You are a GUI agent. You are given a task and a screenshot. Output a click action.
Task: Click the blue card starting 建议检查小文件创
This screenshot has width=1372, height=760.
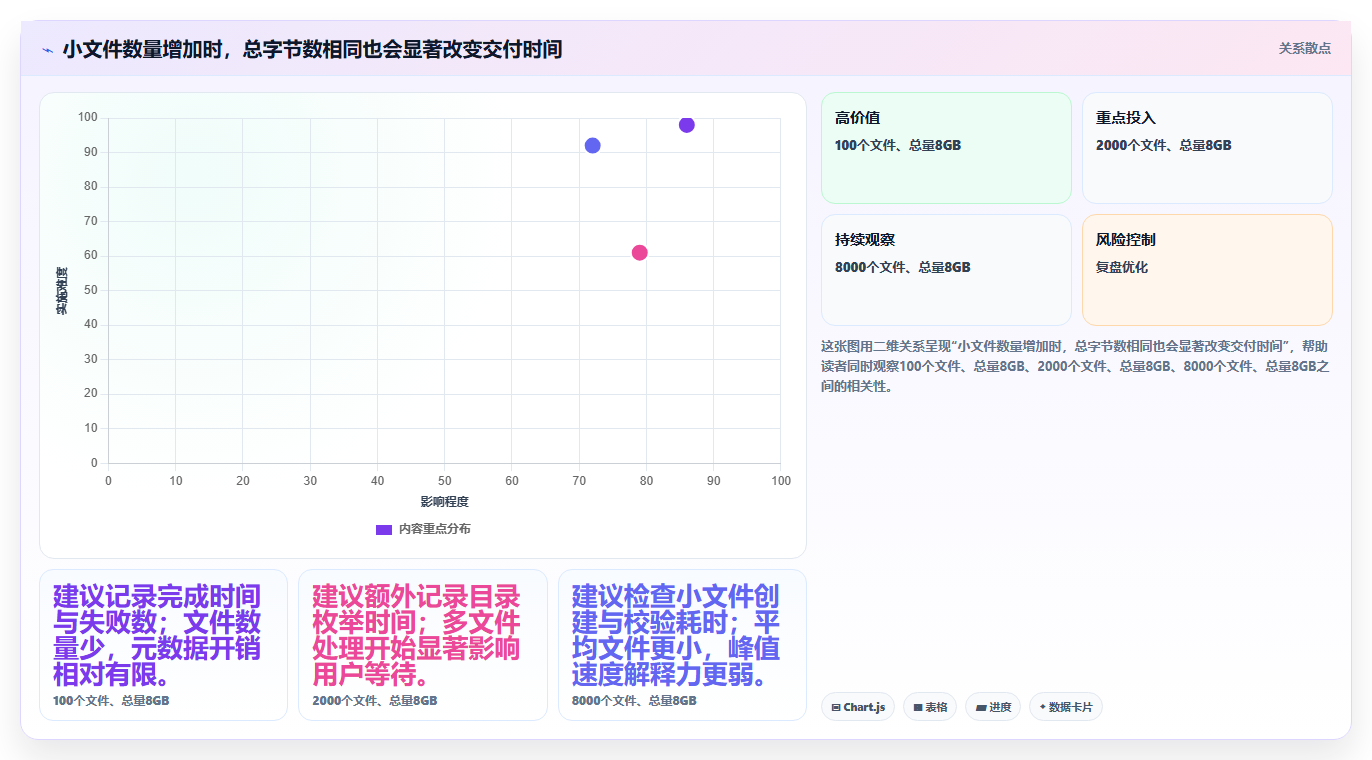coord(682,645)
